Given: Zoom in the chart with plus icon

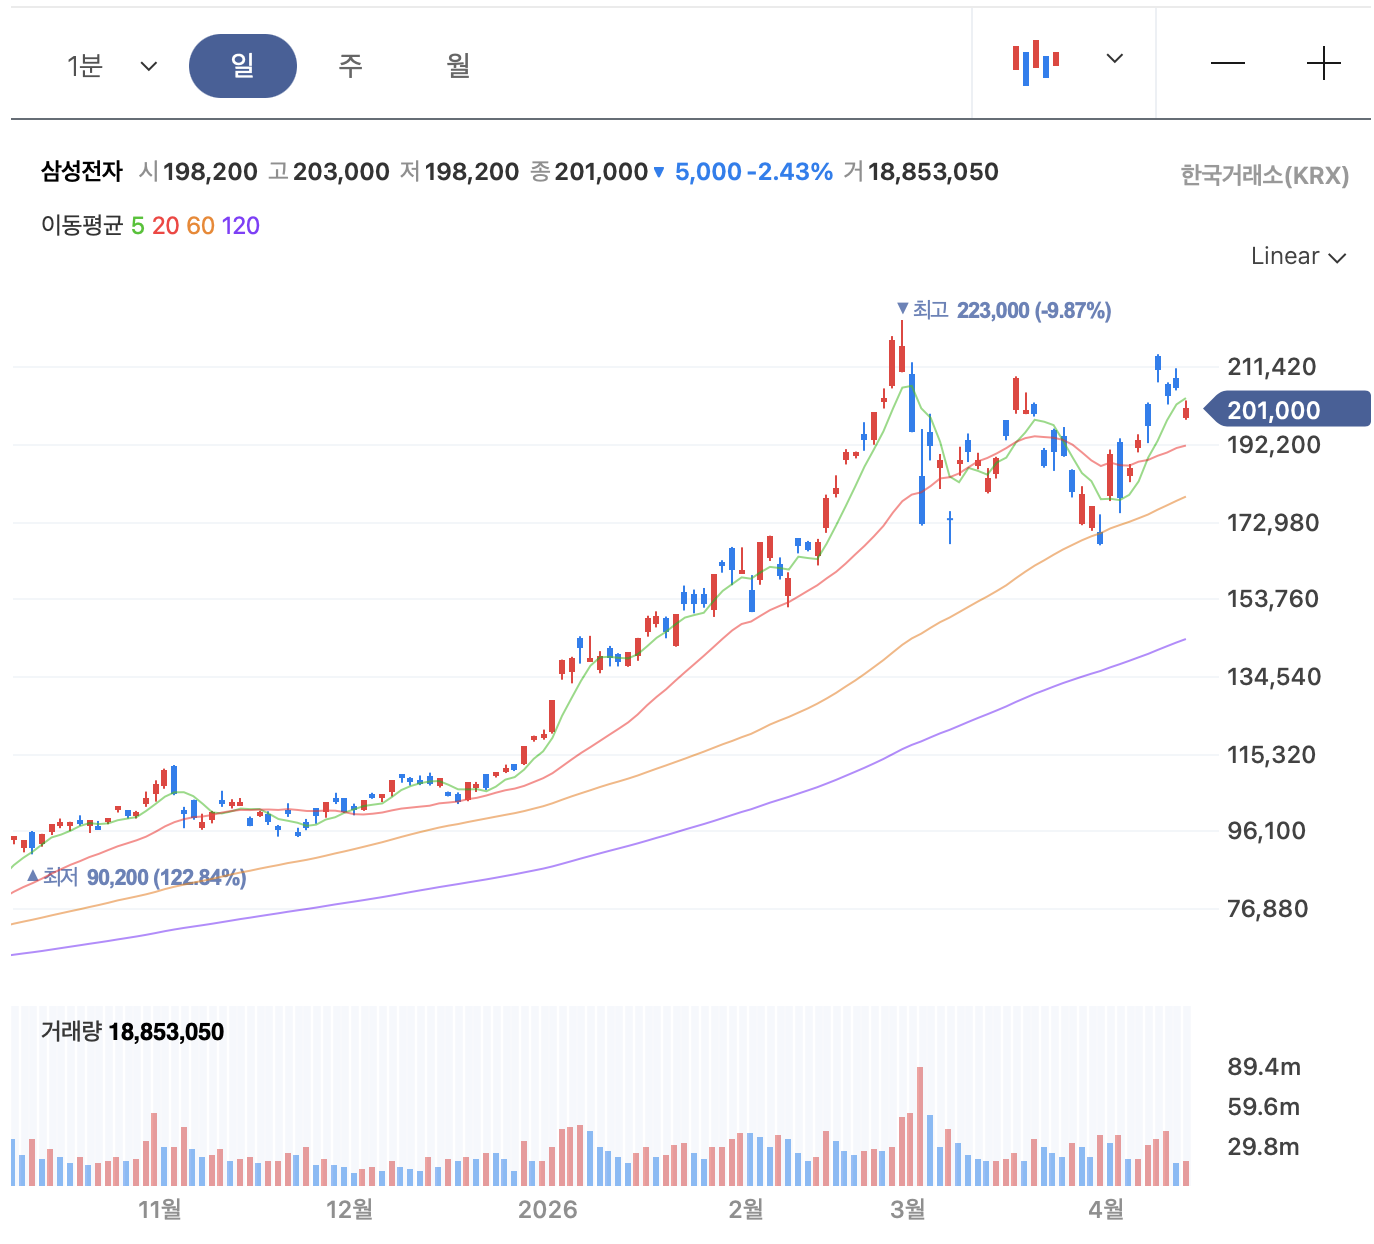Looking at the screenshot, I should pos(1323,64).
